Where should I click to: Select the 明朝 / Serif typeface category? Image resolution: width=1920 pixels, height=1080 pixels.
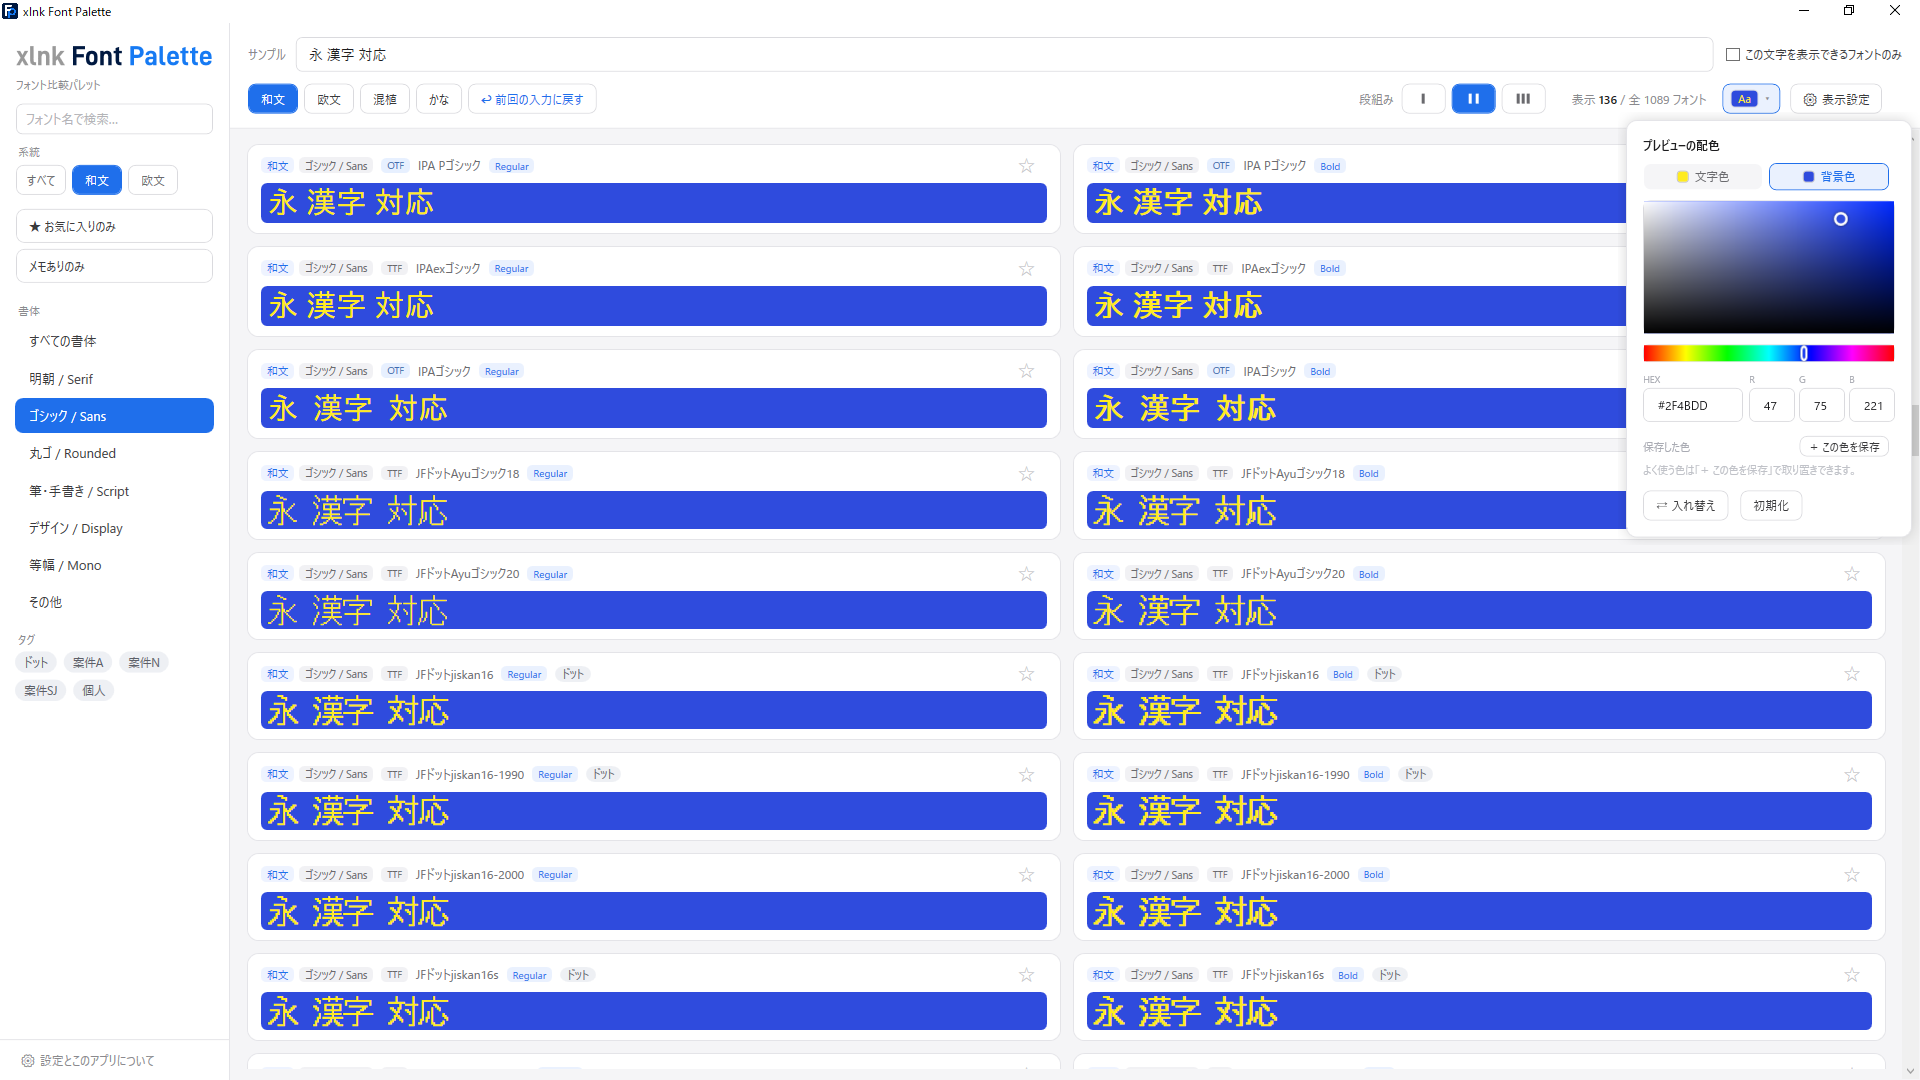114,379
